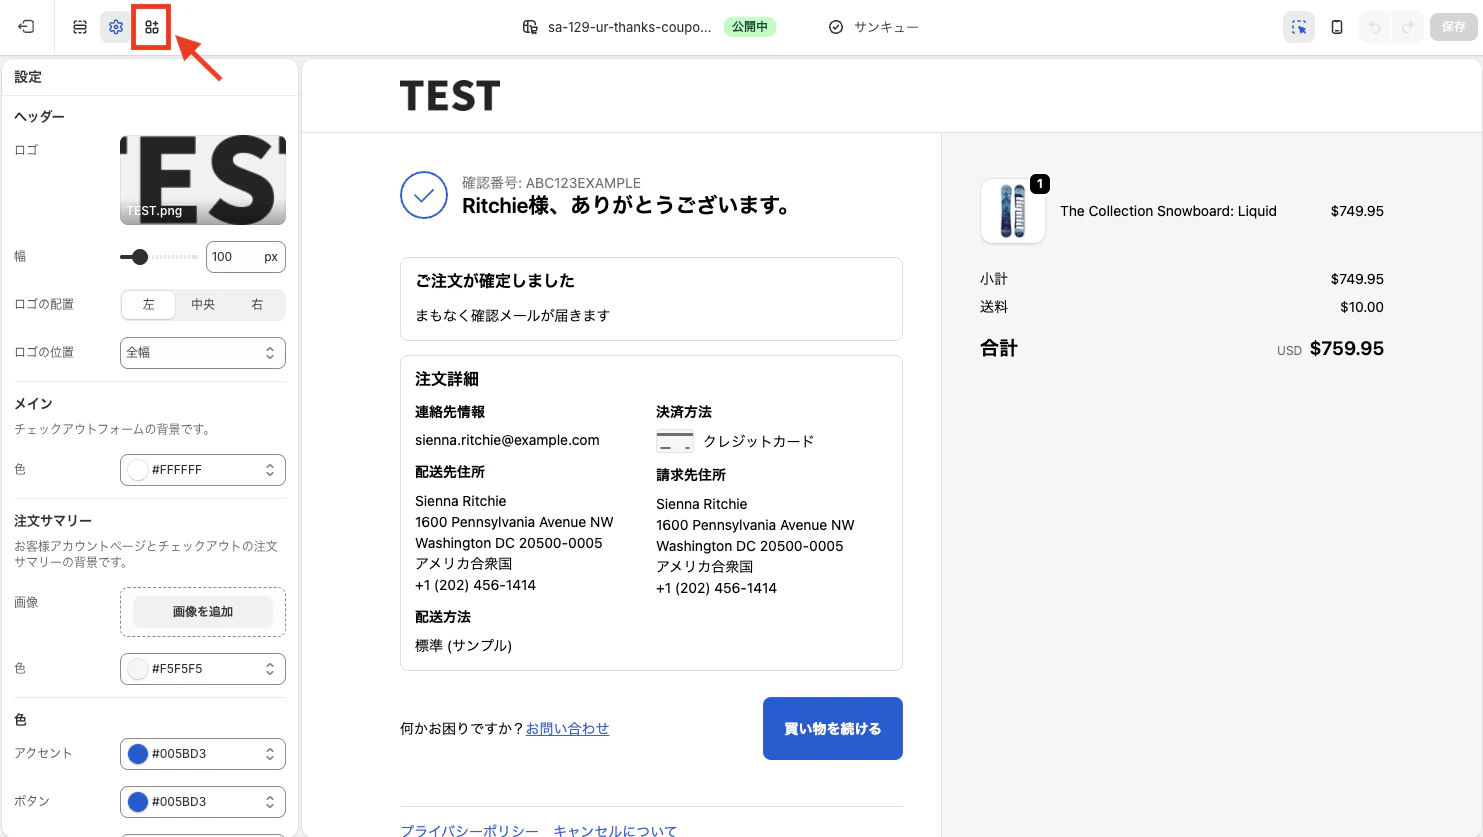Click the ボタン blue color swatch
Screen dimensions: 1483x837
[138, 802]
